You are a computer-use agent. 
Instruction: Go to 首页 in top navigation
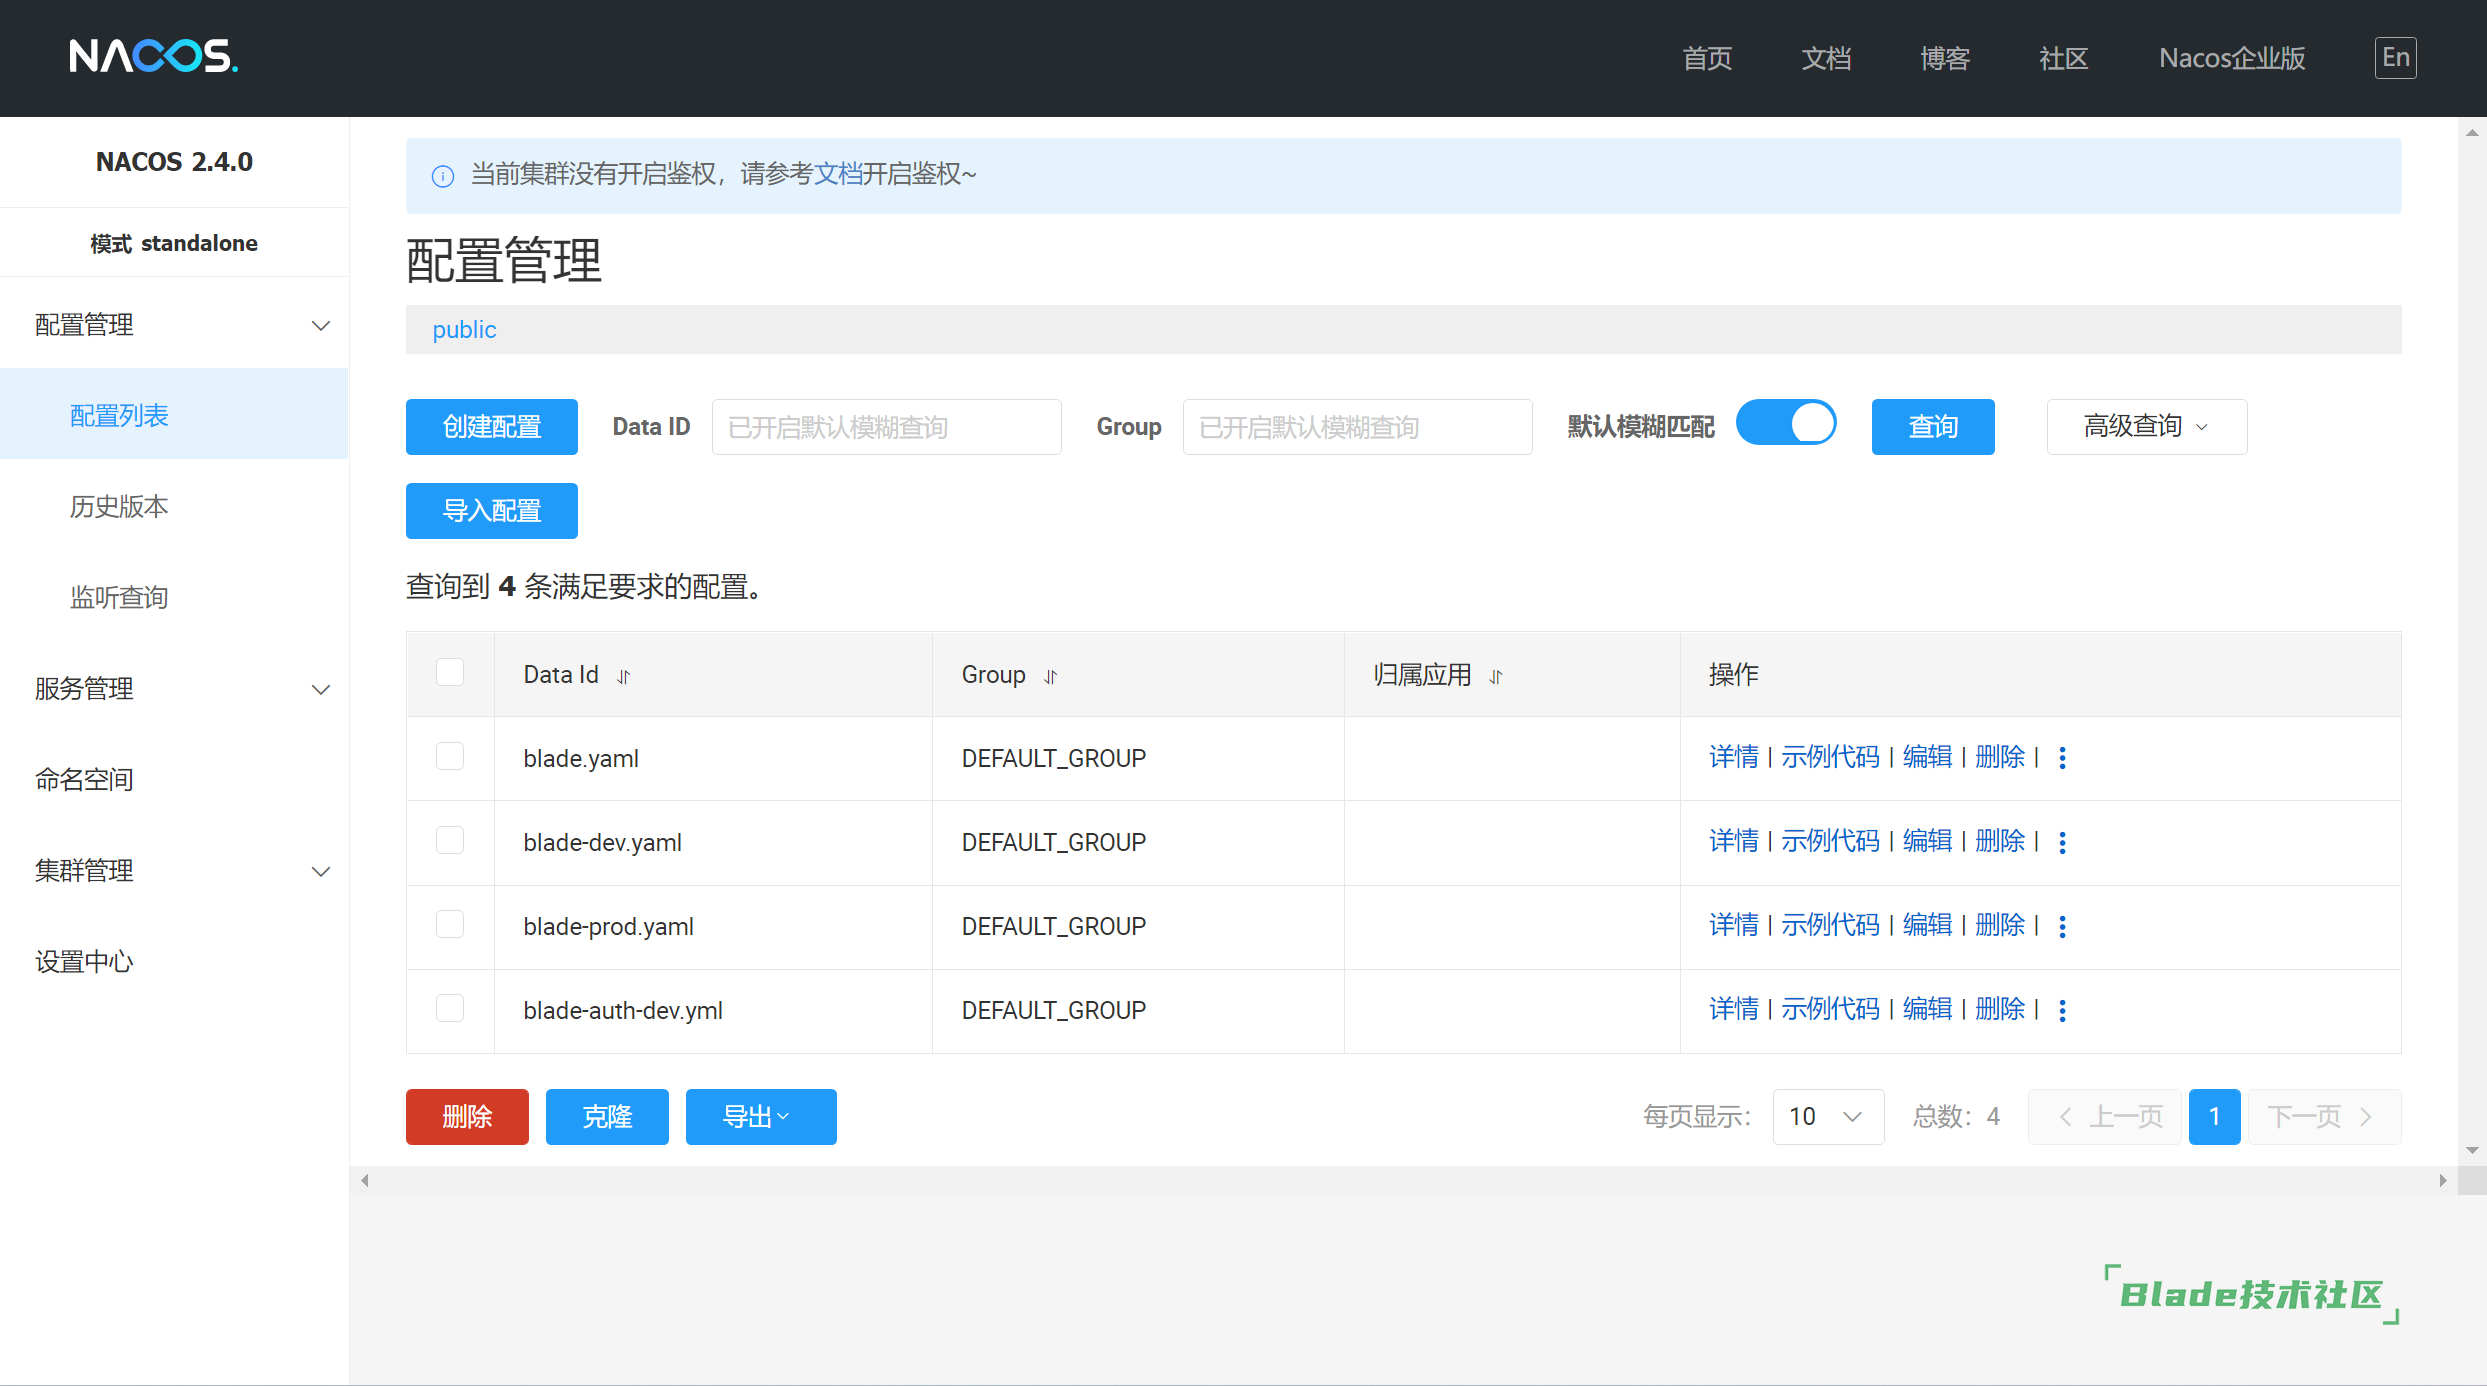1707,58
